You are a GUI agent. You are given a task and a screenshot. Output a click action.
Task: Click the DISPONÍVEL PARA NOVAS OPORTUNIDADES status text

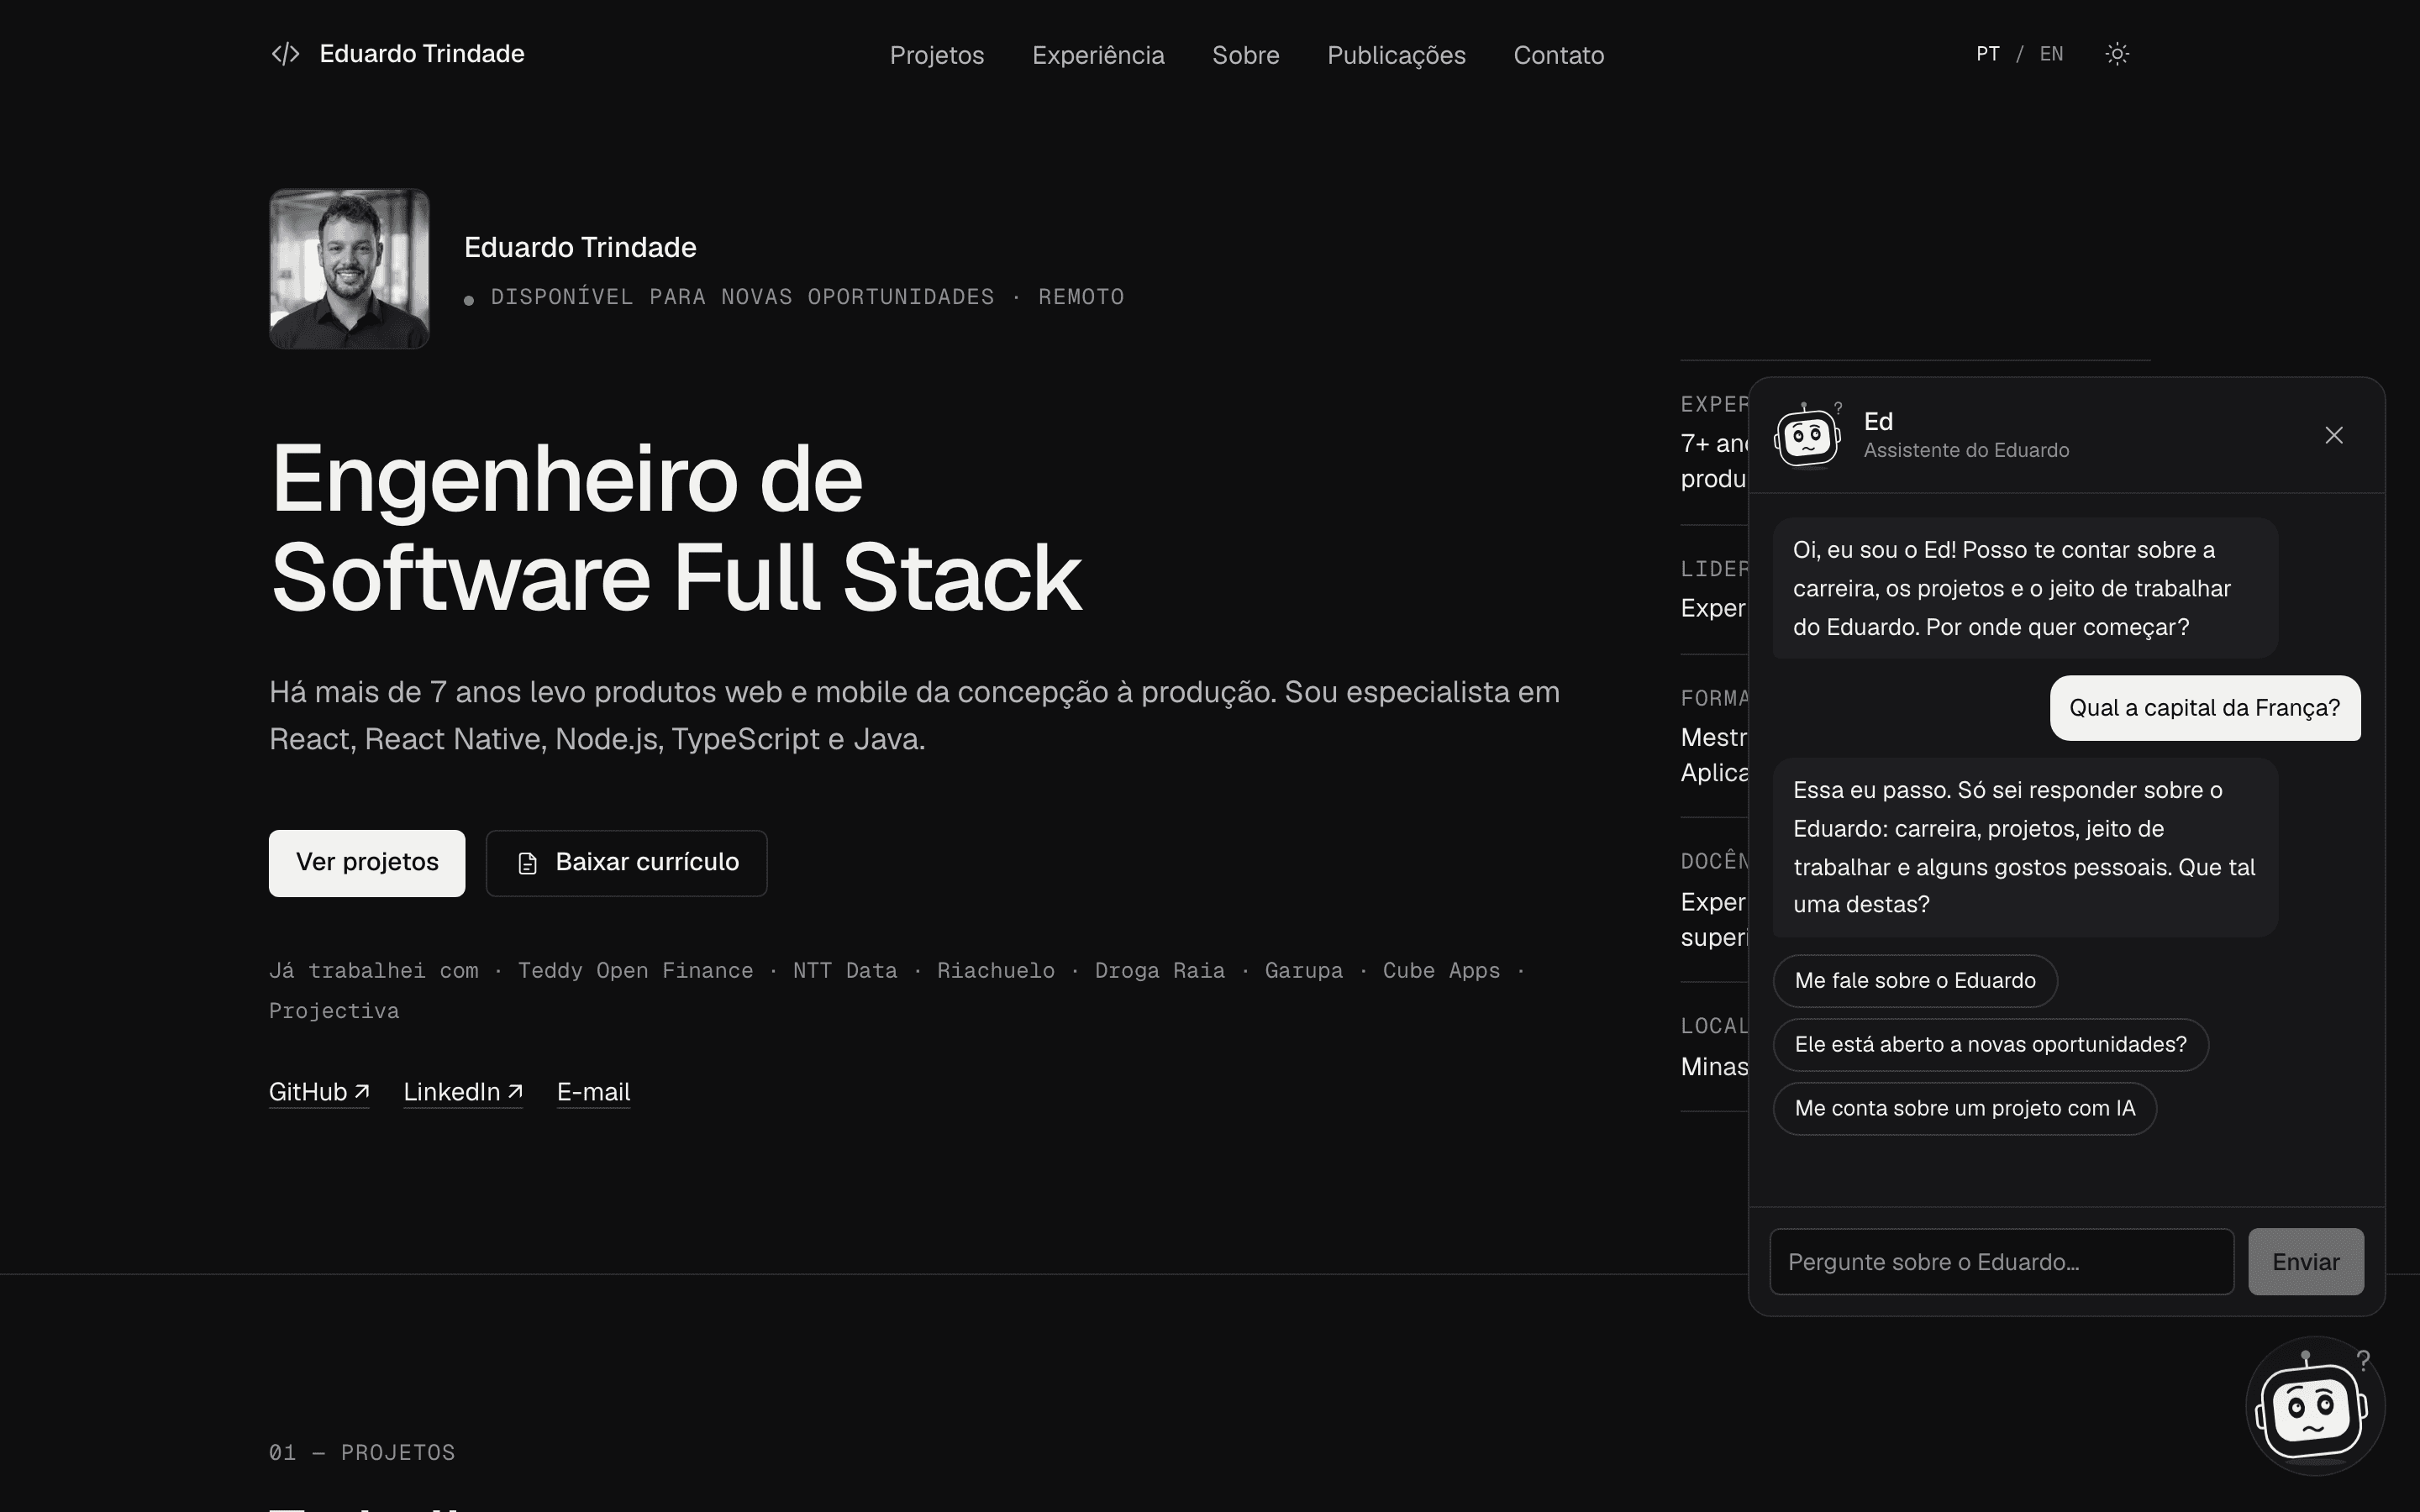pyautogui.click(x=742, y=297)
